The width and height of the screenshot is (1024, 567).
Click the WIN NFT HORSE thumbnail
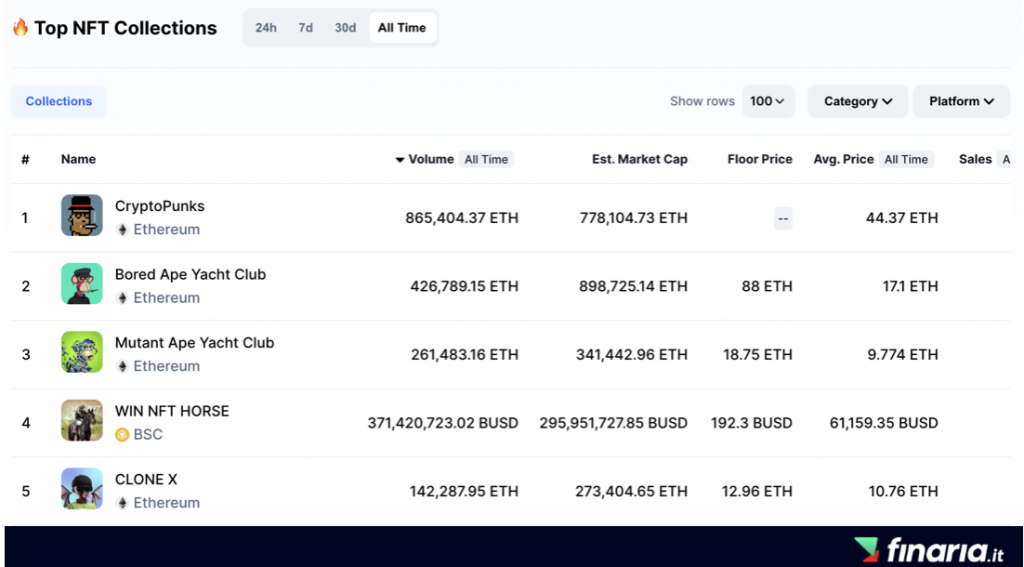coord(82,420)
